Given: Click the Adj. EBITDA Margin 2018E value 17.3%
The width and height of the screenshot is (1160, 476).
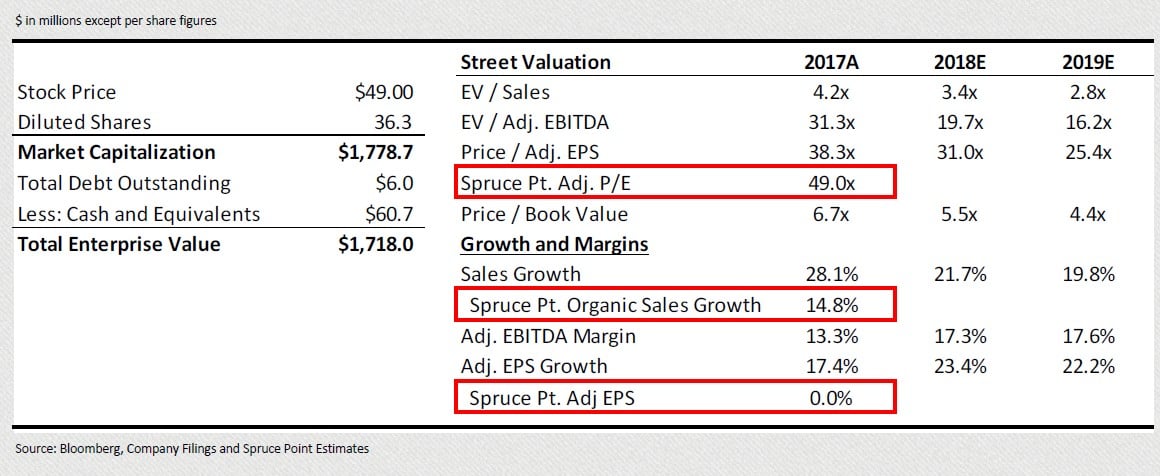Looking at the screenshot, I should (960, 336).
